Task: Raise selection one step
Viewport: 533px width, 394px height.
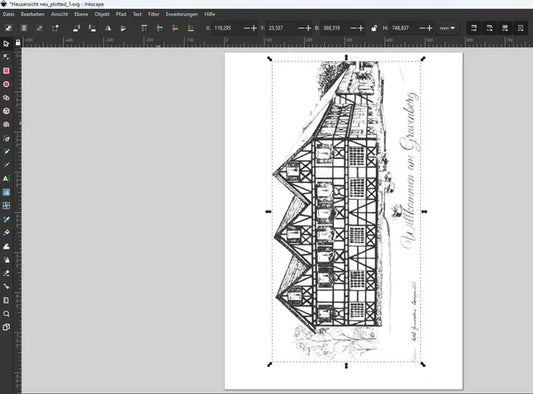Action: tap(160, 28)
